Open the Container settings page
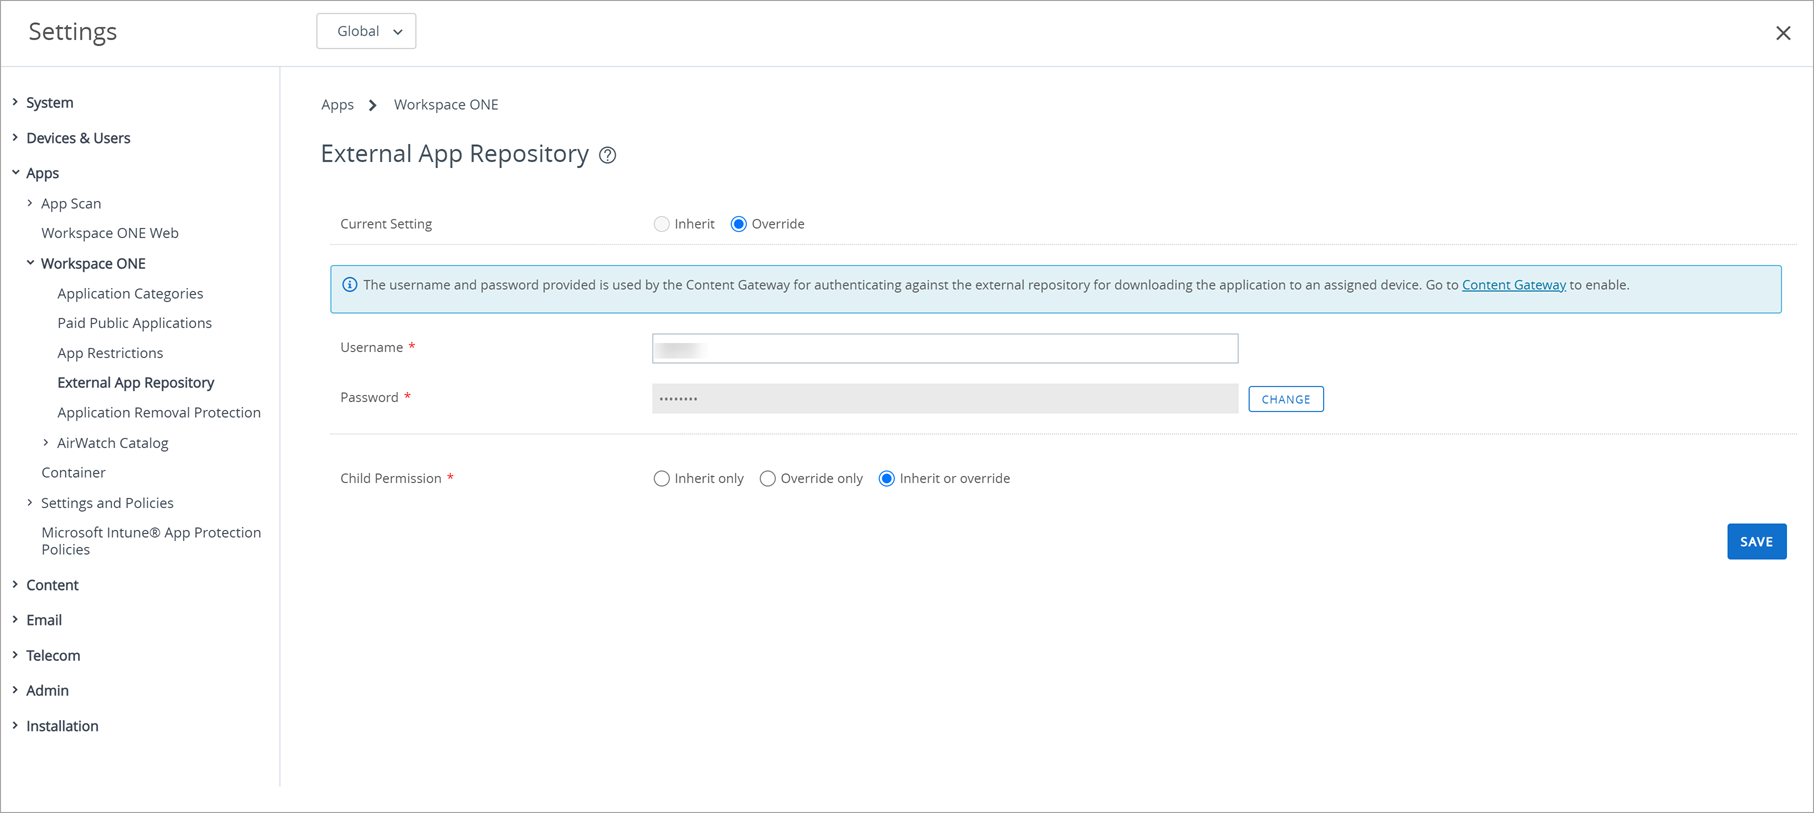1814x813 pixels. tap(73, 472)
